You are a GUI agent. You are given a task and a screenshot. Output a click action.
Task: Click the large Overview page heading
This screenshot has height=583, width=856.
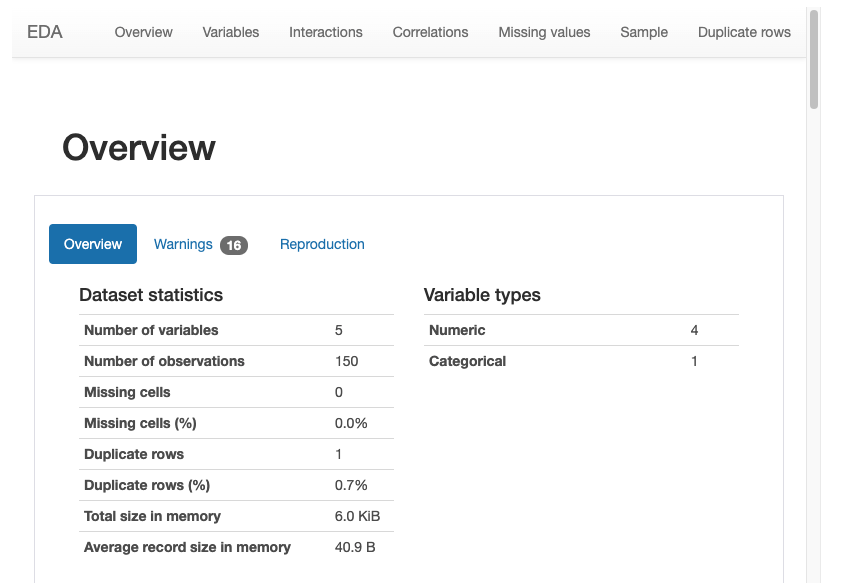139,148
